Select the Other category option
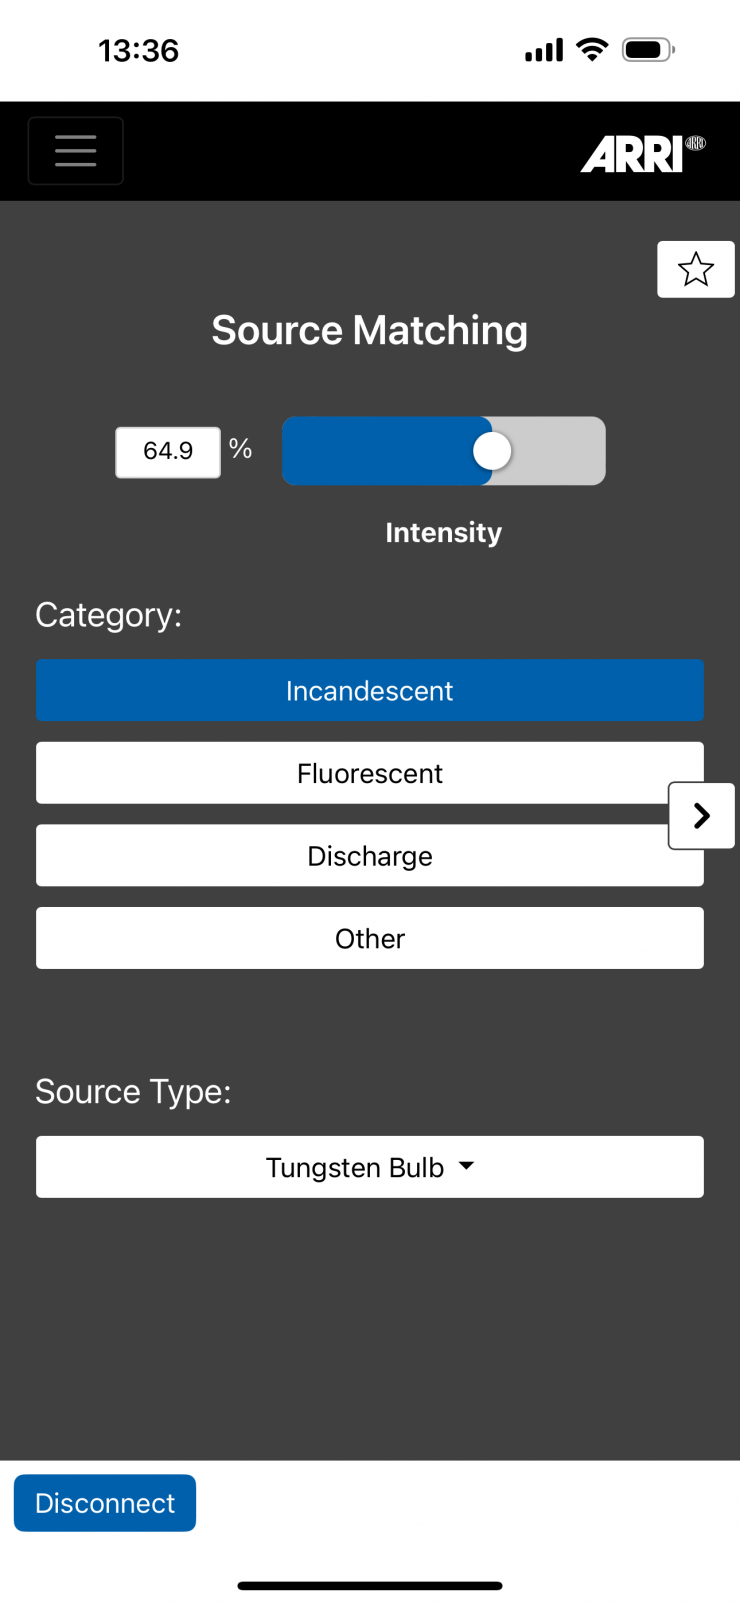 point(370,938)
